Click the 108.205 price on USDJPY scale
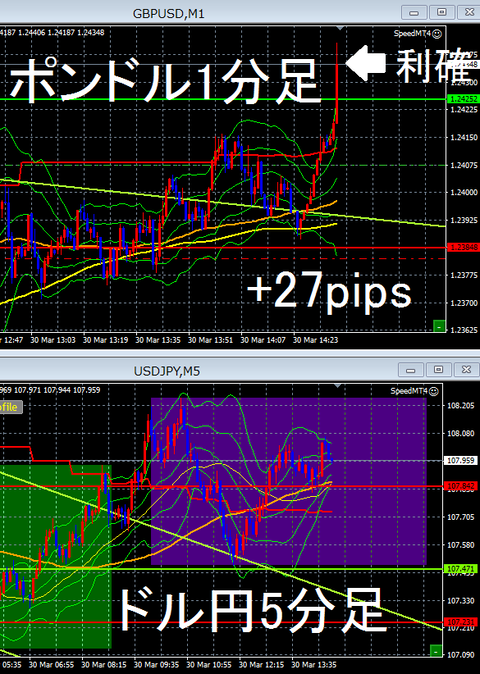 point(461,405)
